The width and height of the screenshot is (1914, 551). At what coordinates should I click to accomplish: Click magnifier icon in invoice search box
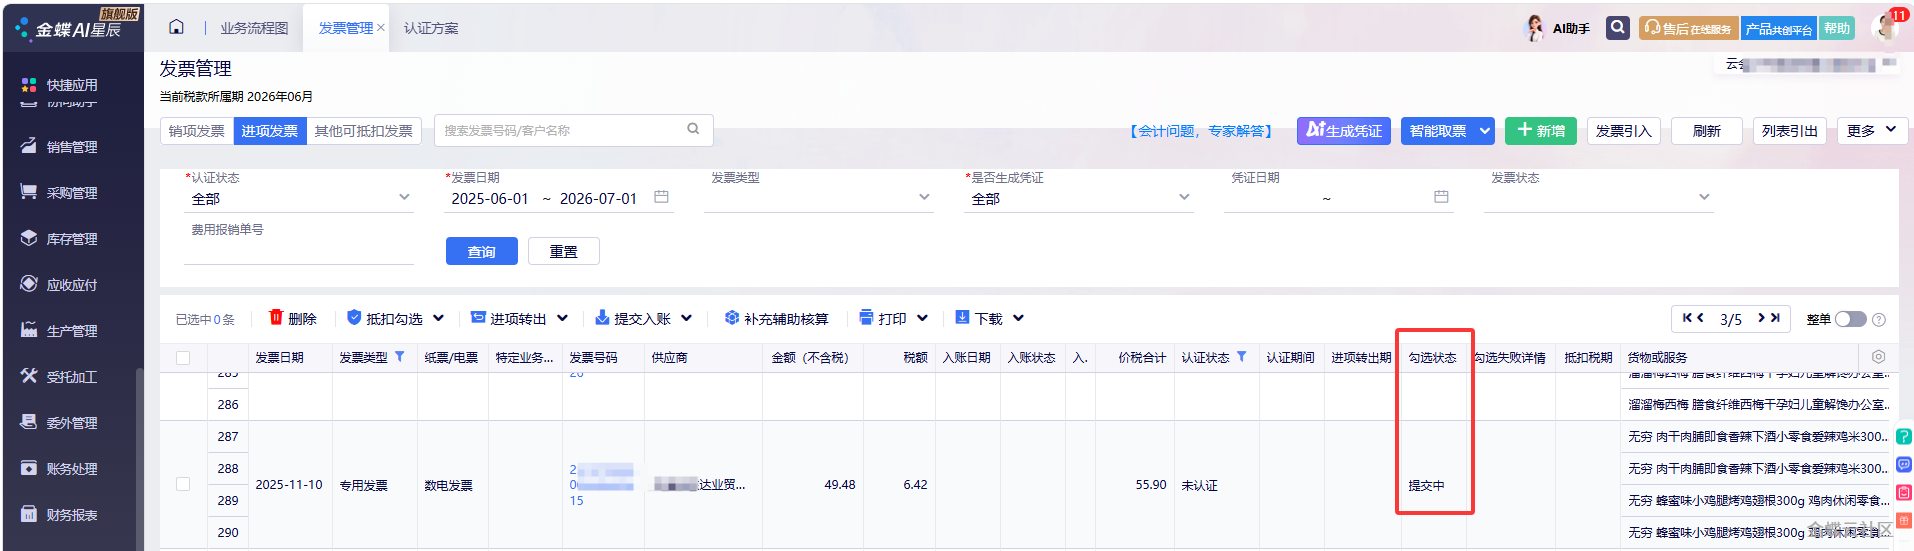point(693,129)
